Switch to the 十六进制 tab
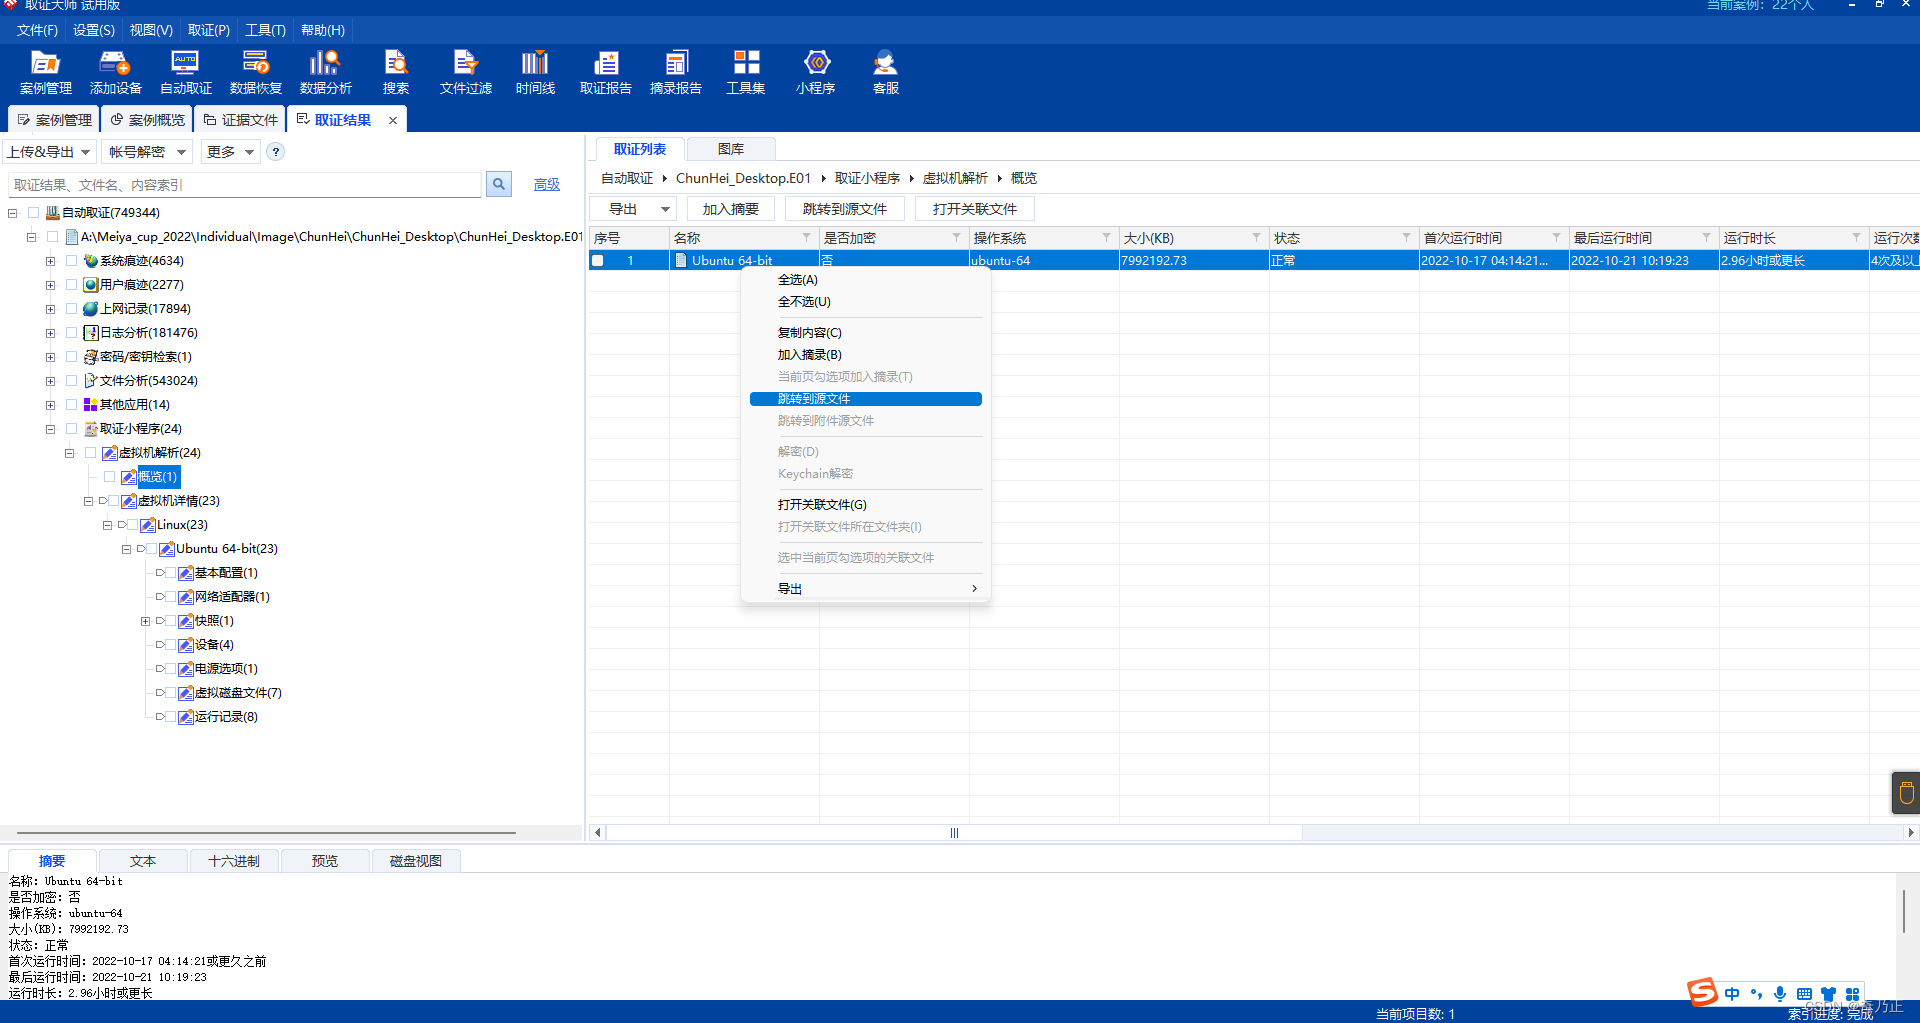The image size is (1920, 1023). [x=234, y=861]
